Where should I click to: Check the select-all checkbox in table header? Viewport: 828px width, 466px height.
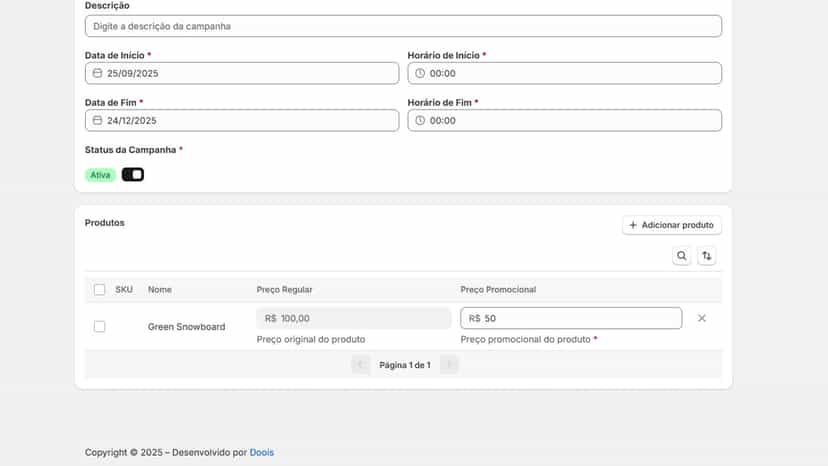point(99,290)
